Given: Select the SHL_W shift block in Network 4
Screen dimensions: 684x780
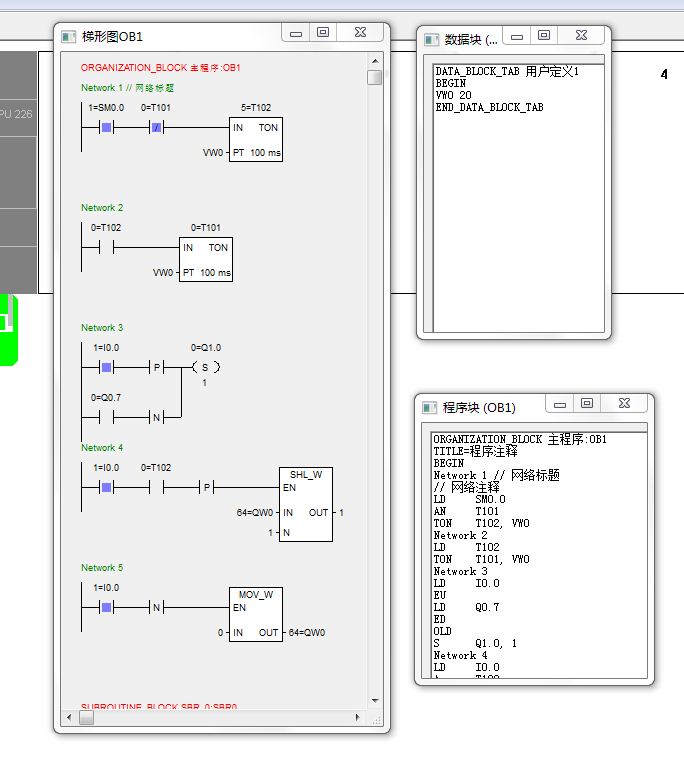Looking at the screenshot, I should click(306, 504).
